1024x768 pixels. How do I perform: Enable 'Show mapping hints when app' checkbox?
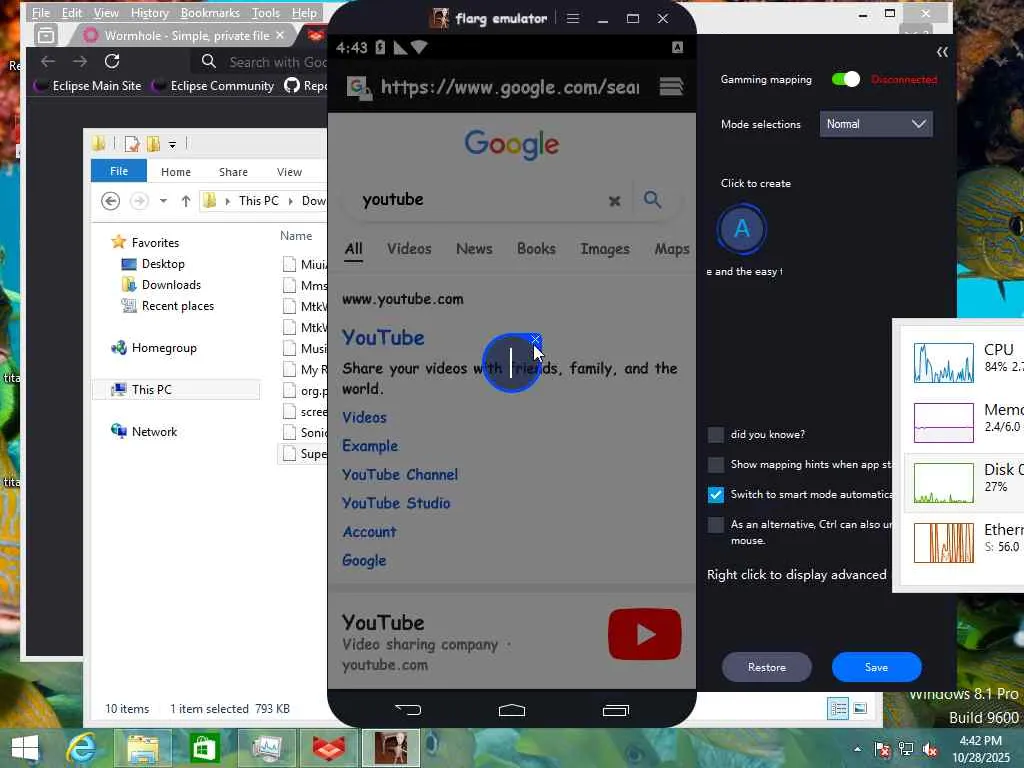[716, 464]
